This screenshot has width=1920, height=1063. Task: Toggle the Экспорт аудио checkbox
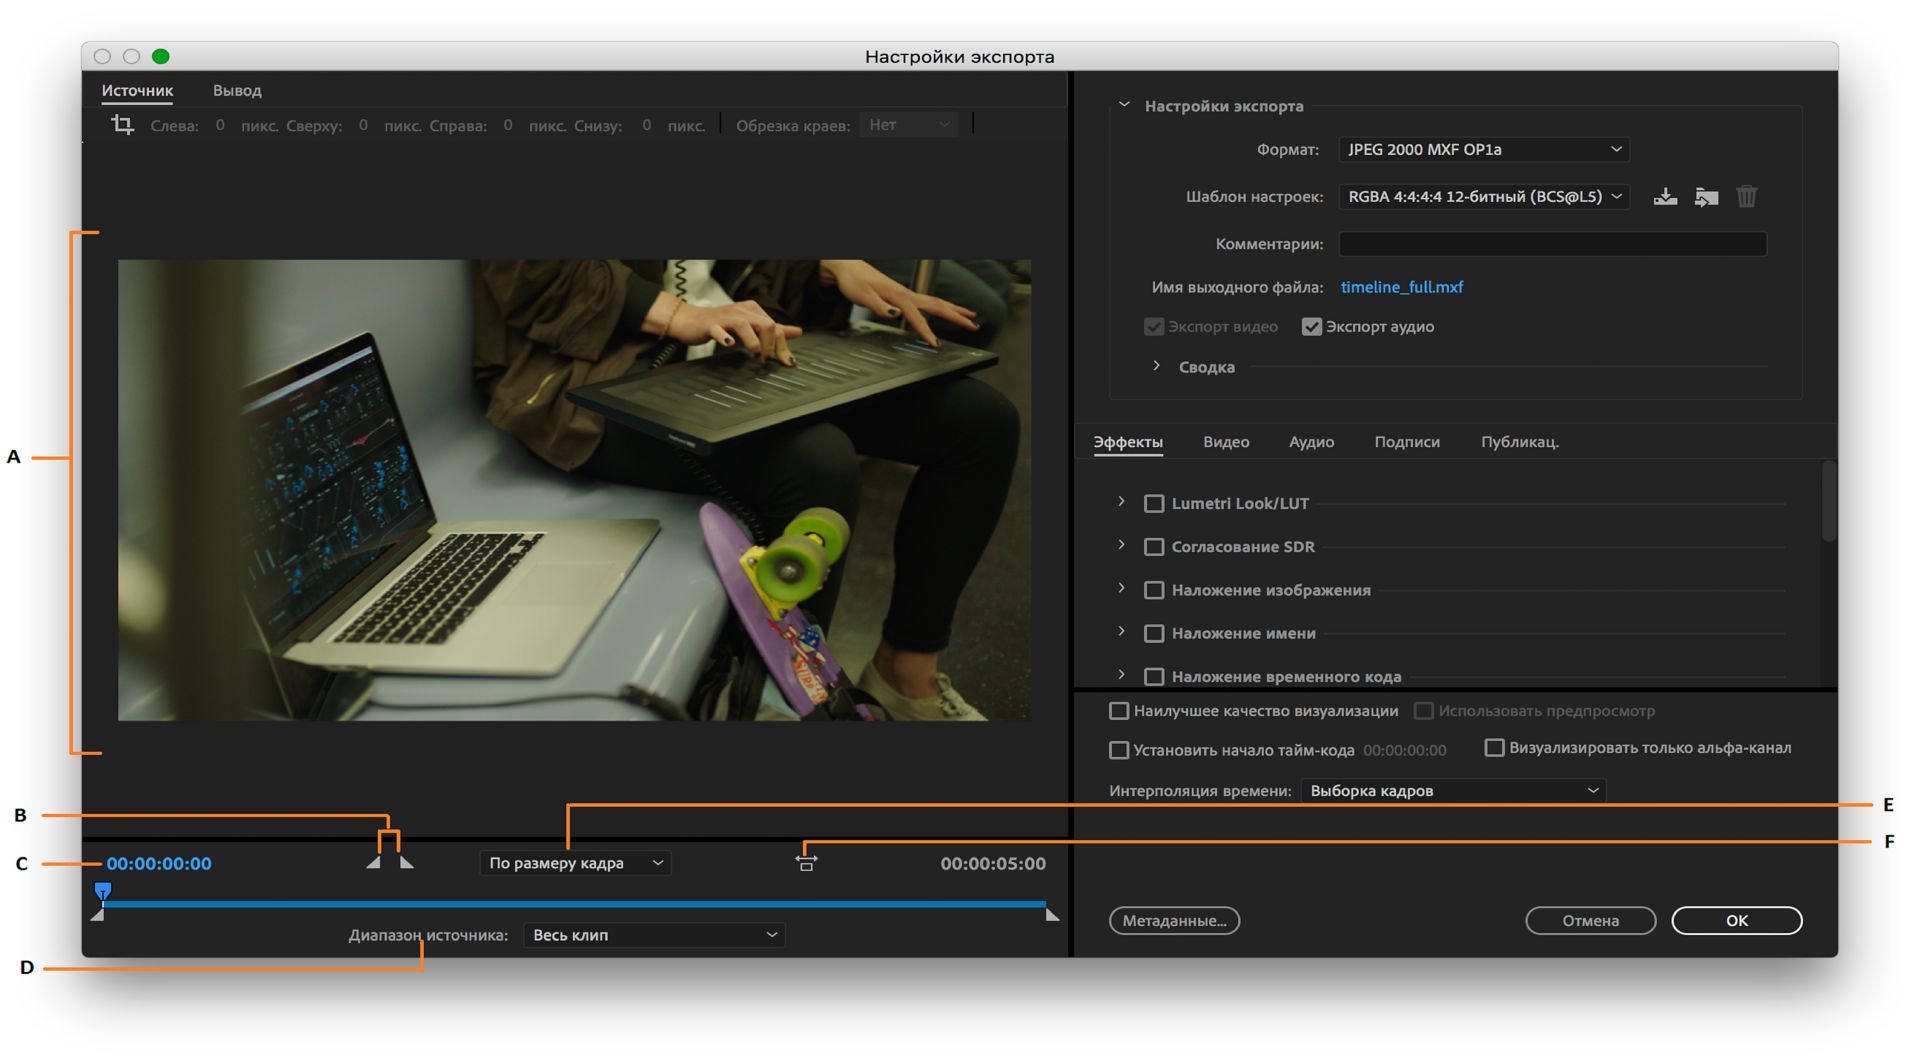(x=1312, y=327)
